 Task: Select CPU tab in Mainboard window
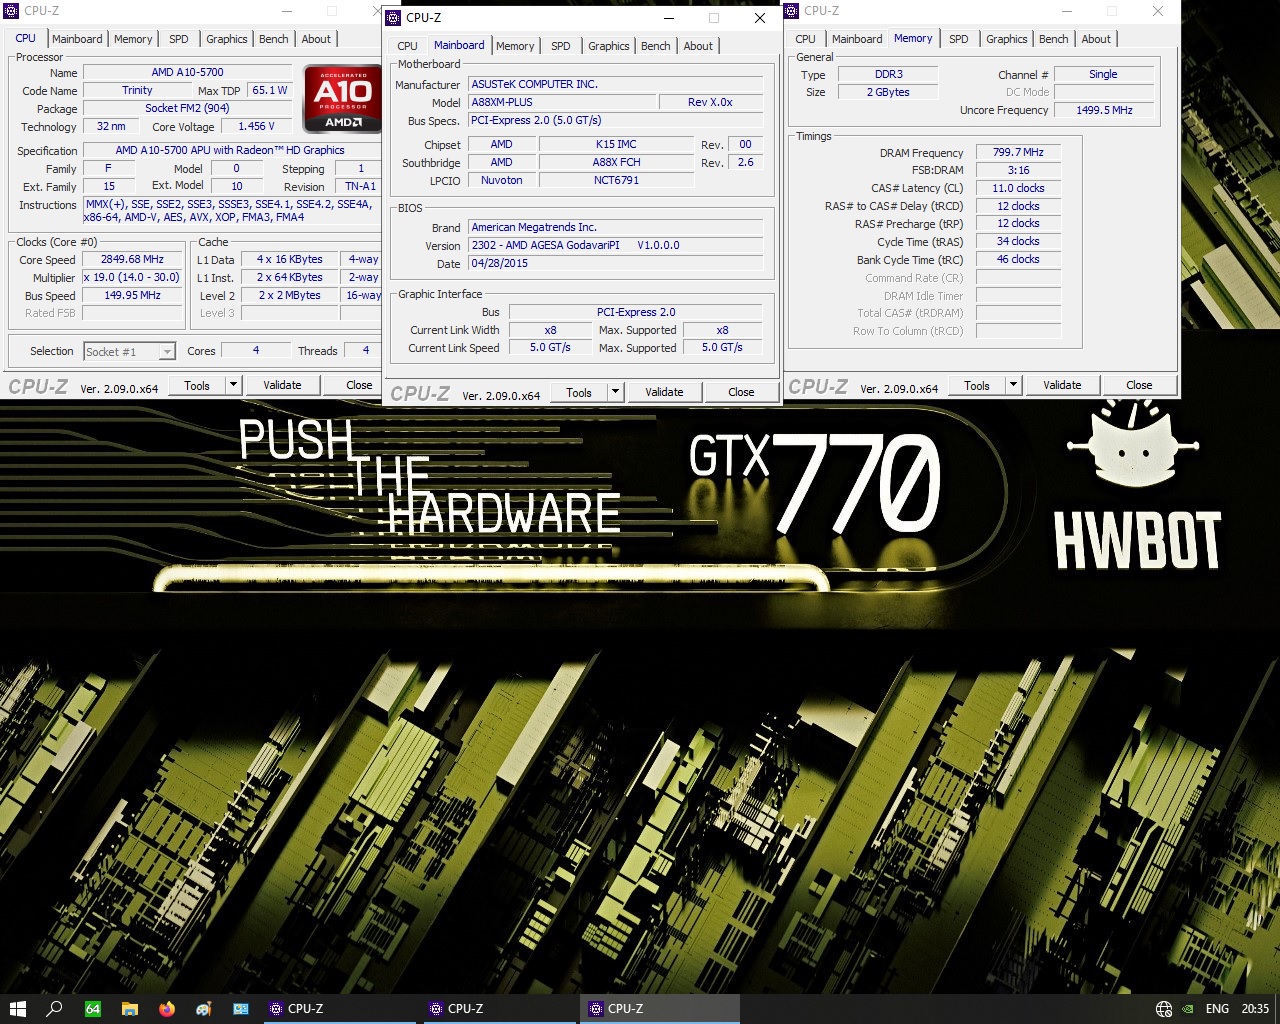click(407, 46)
